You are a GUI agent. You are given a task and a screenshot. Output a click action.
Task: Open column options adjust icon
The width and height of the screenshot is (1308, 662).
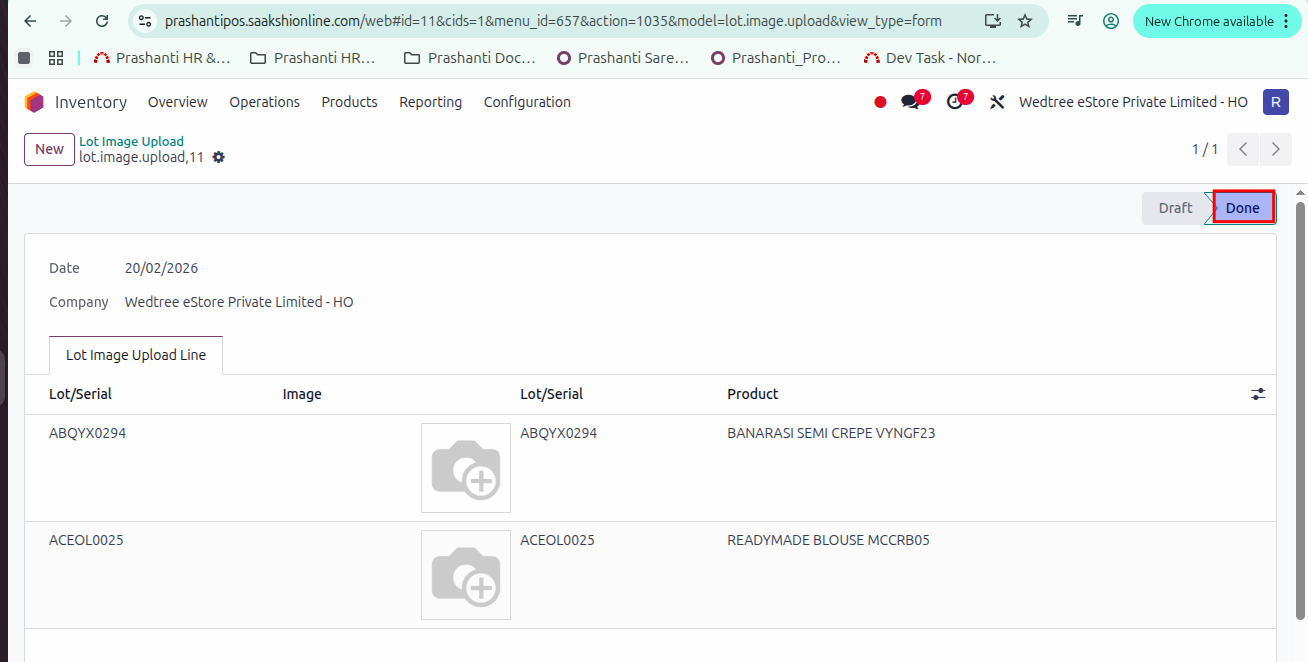(1258, 394)
